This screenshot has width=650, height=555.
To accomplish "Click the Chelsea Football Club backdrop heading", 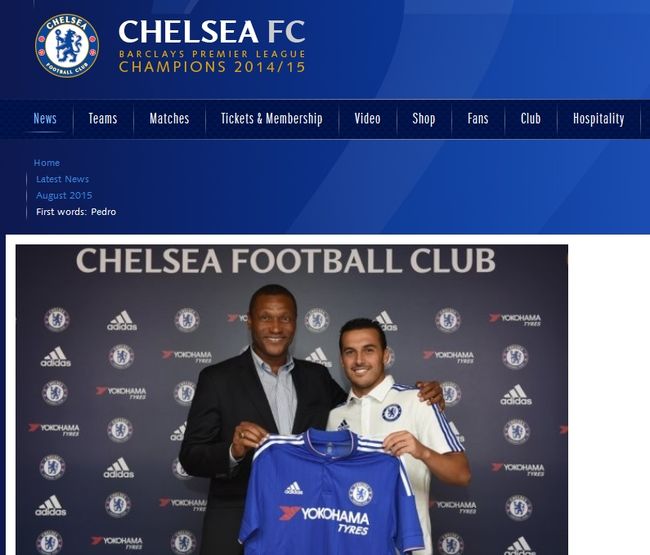I will [x=286, y=261].
